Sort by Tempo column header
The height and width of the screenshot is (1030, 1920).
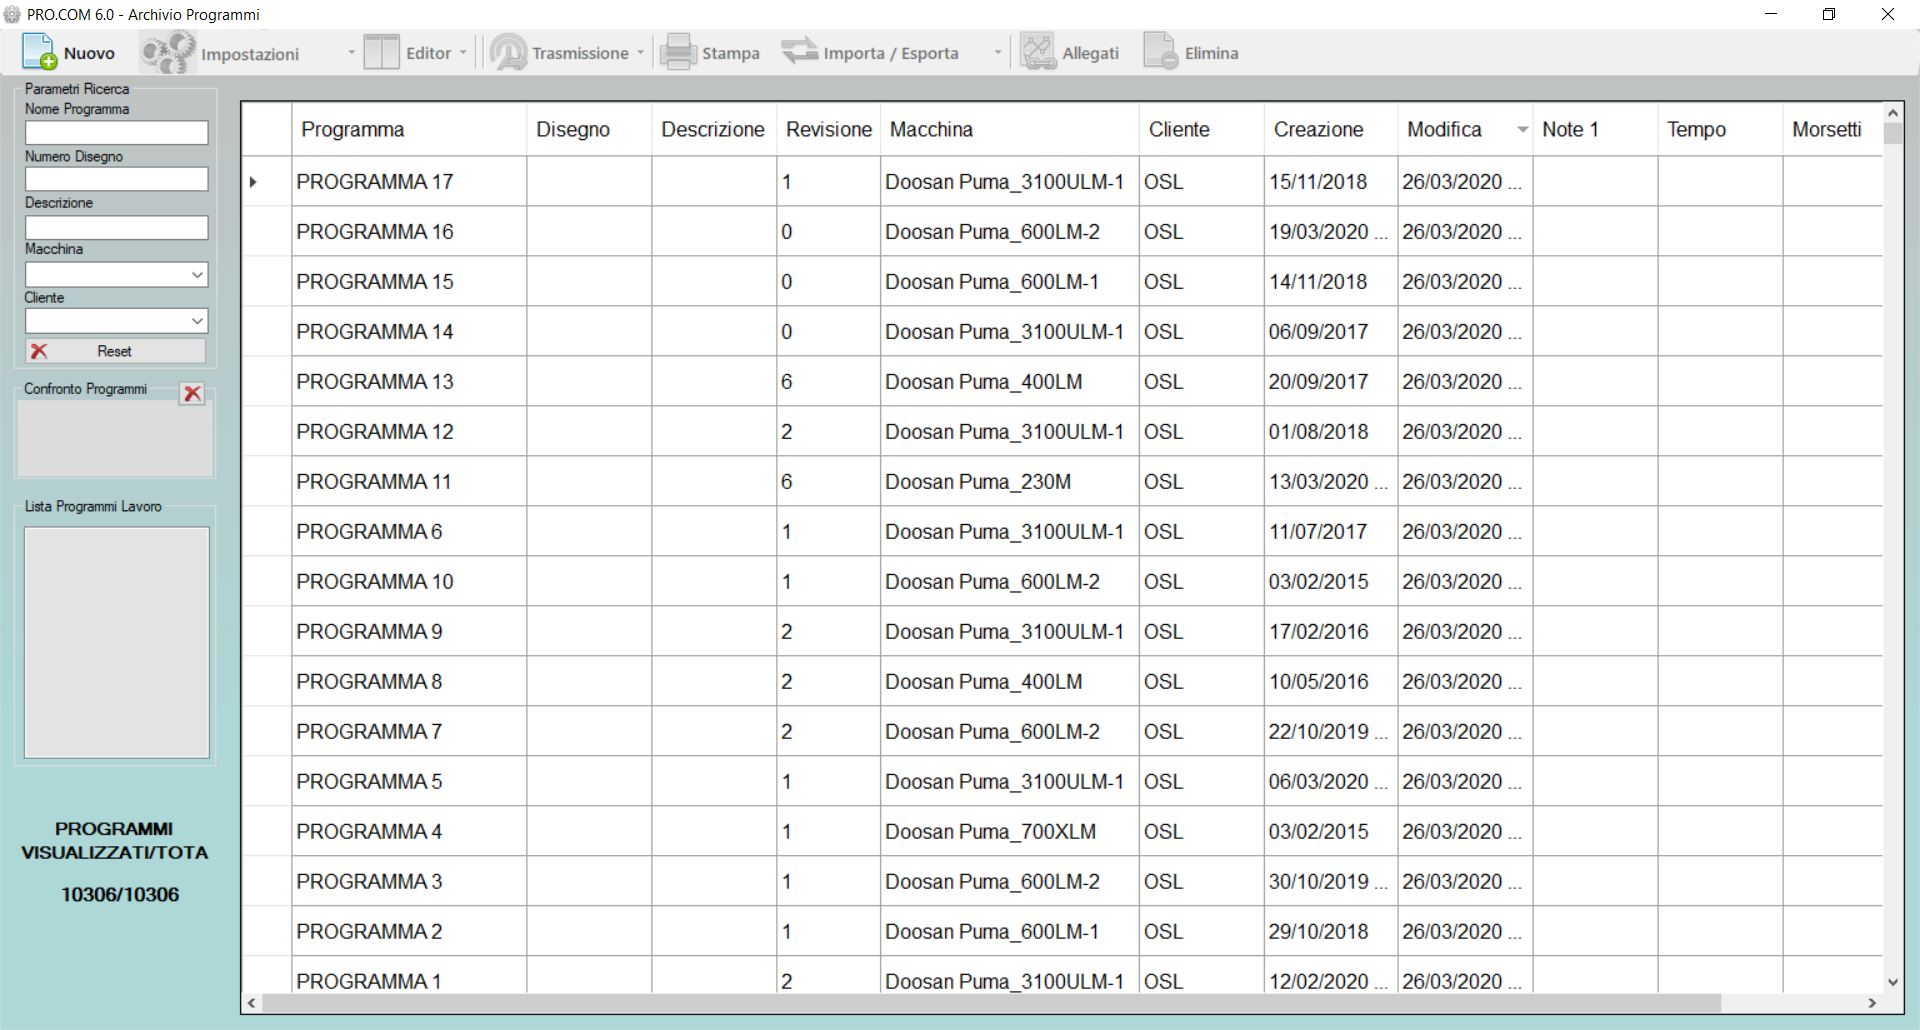click(1720, 129)
